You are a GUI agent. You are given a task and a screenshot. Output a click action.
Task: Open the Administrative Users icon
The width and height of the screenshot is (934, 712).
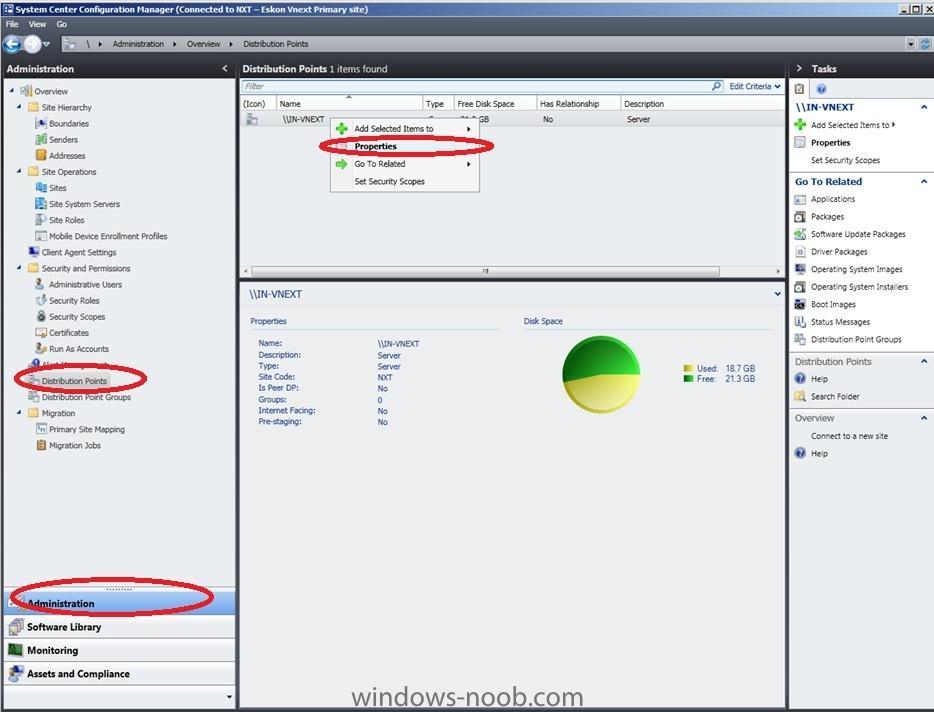click(41, 284)
